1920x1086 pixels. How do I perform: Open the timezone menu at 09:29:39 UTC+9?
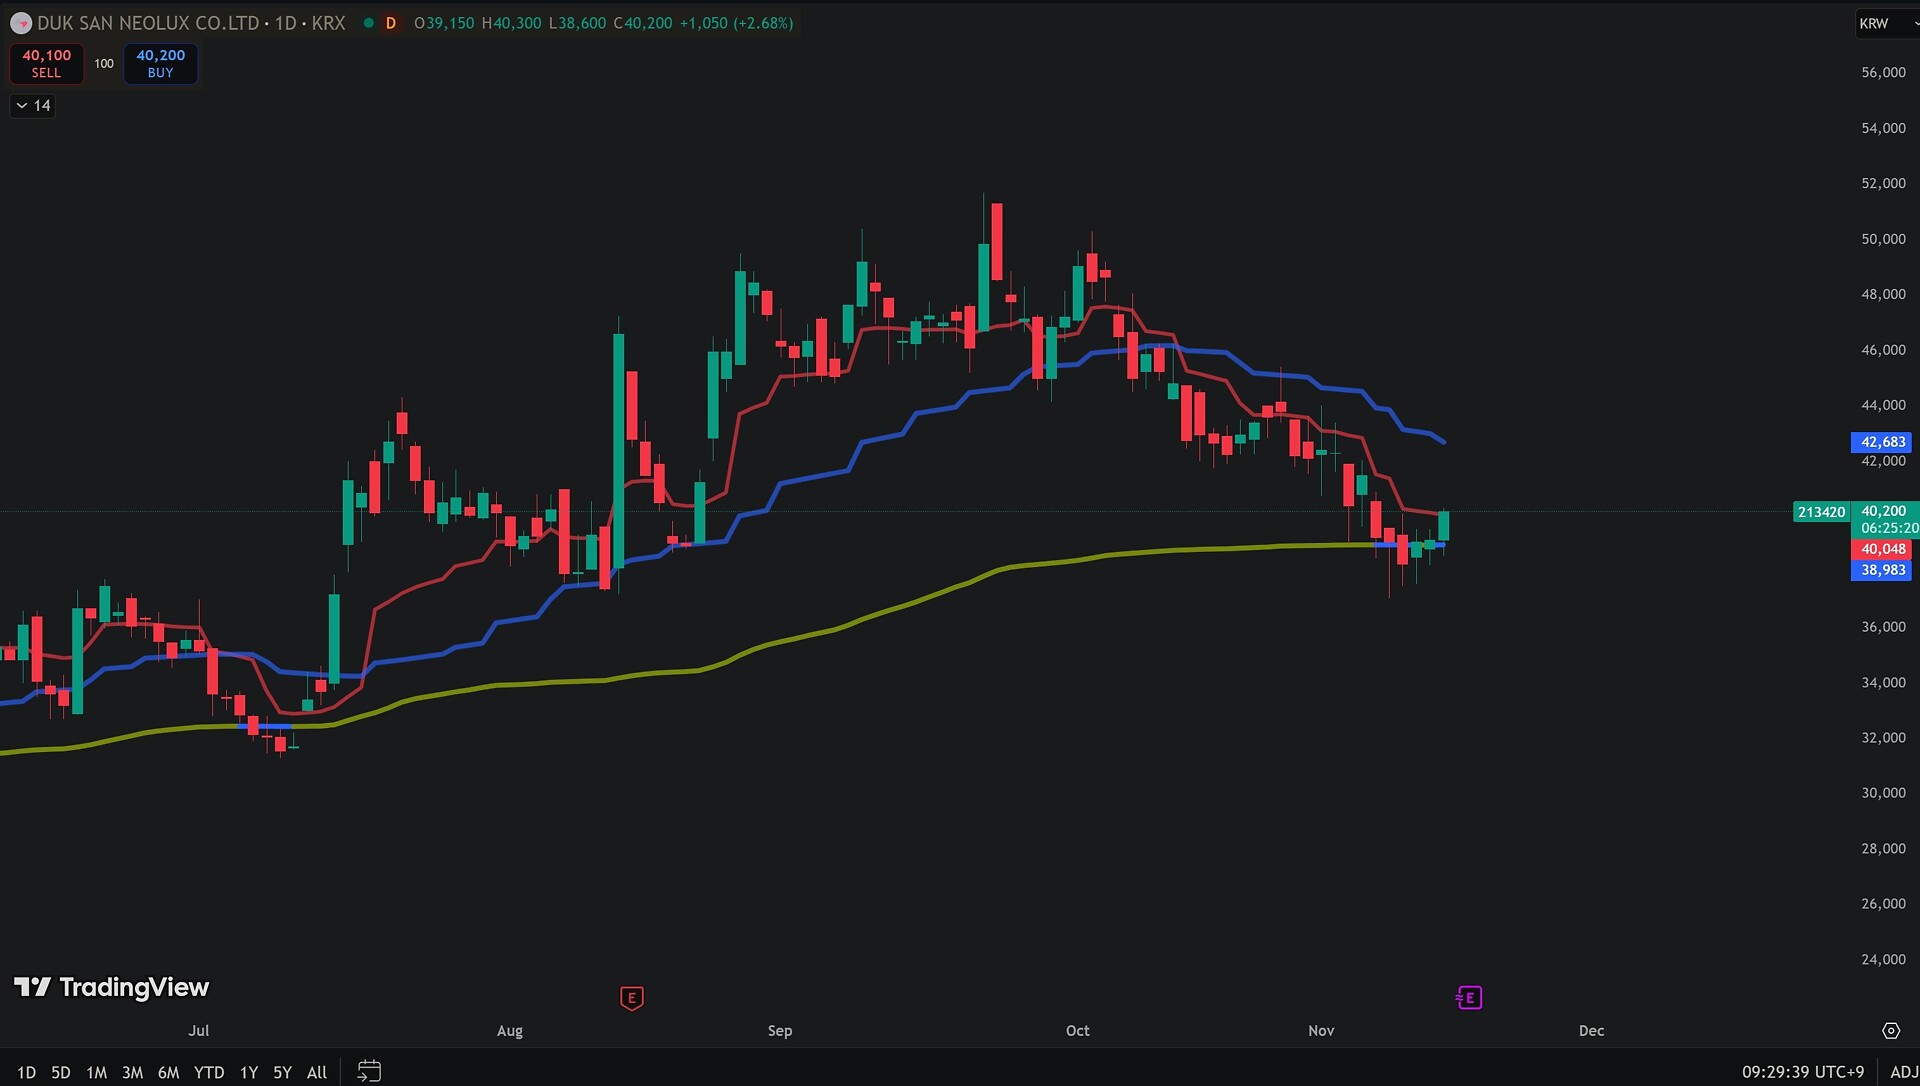click(1802, 1072)
